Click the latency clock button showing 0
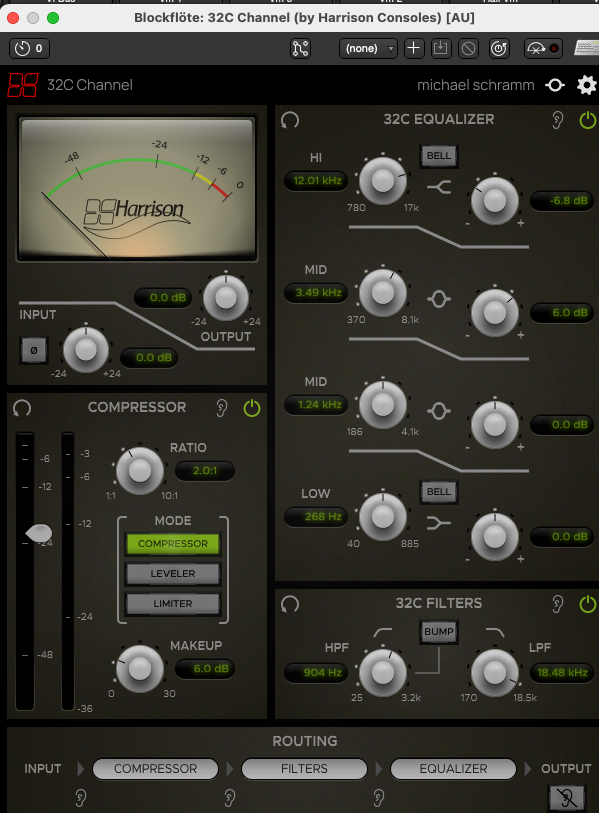 point(29,48)
